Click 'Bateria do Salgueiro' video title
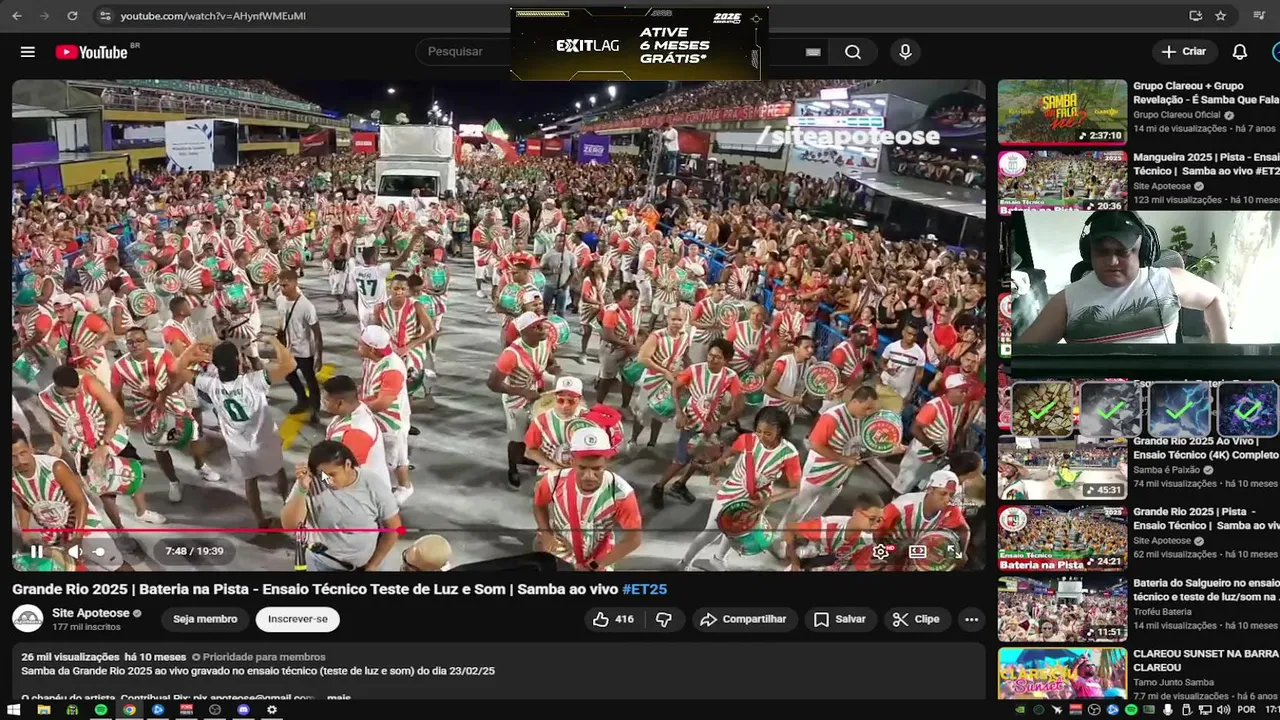The width and height of the screenshot is (1280, 720). click(1206, 590)
